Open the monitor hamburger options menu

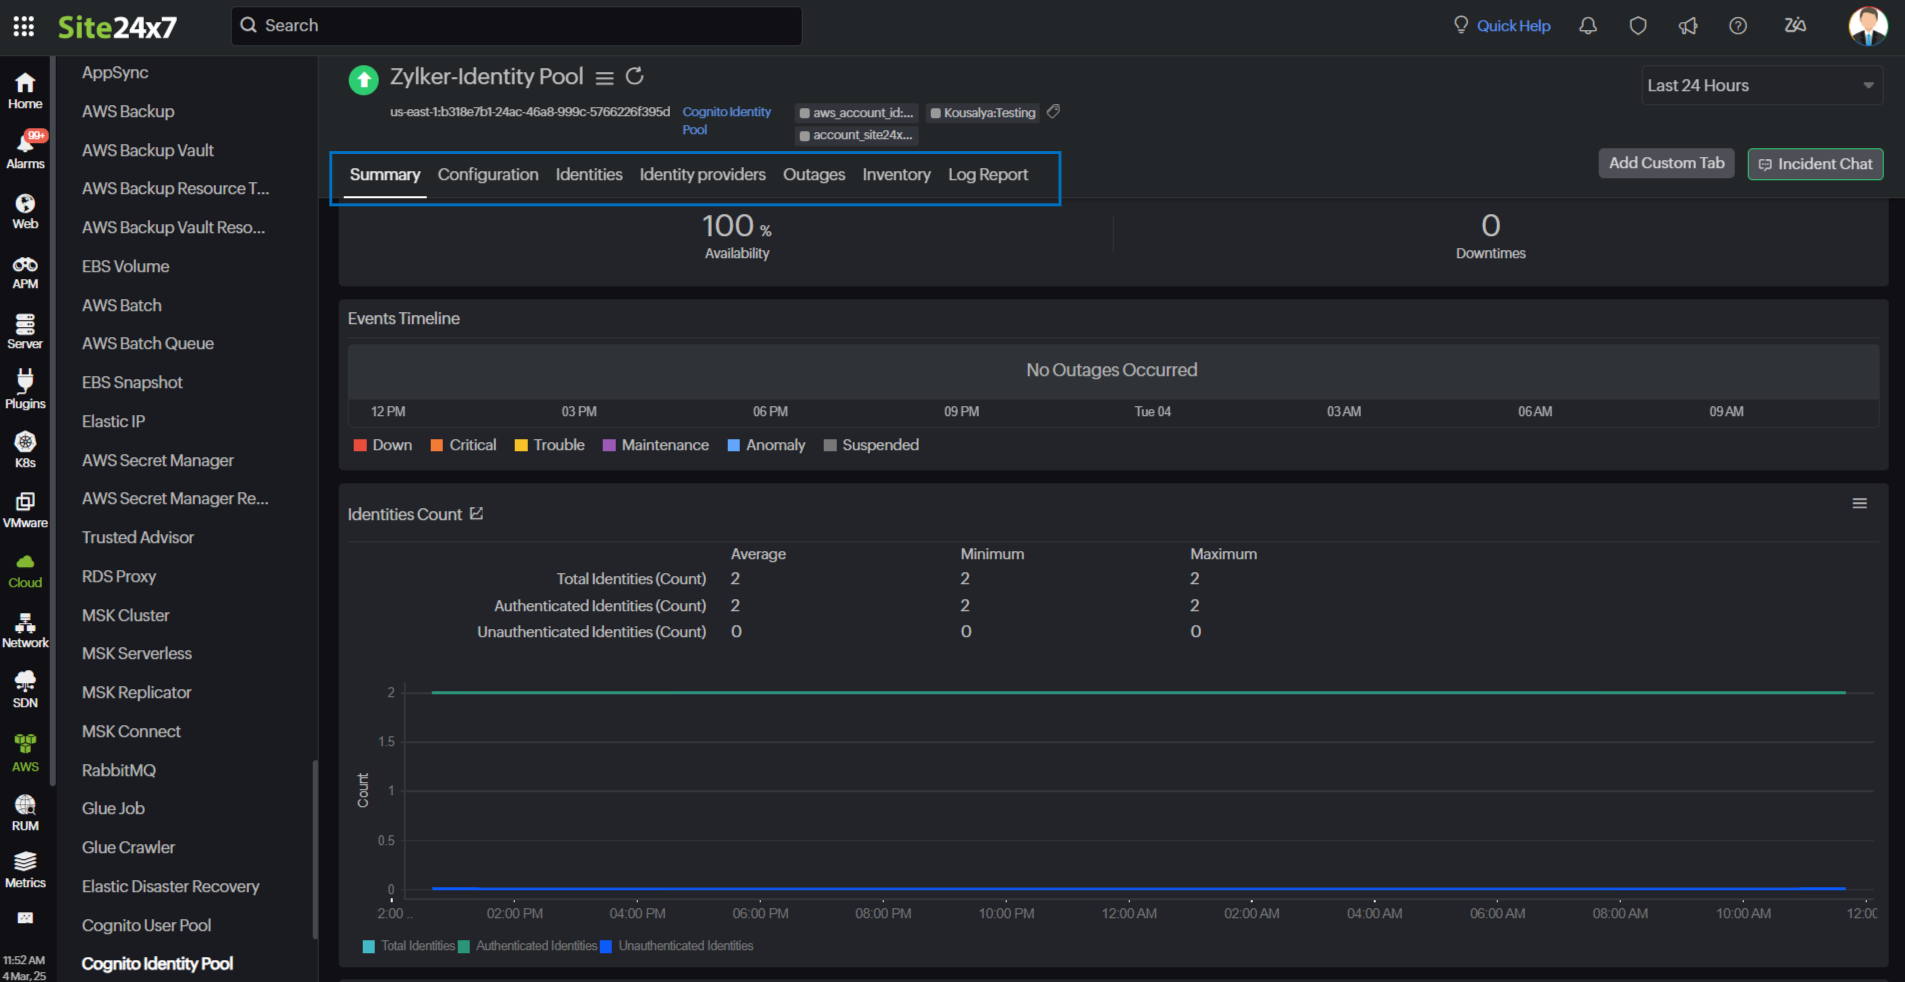(x=604, y=78)
